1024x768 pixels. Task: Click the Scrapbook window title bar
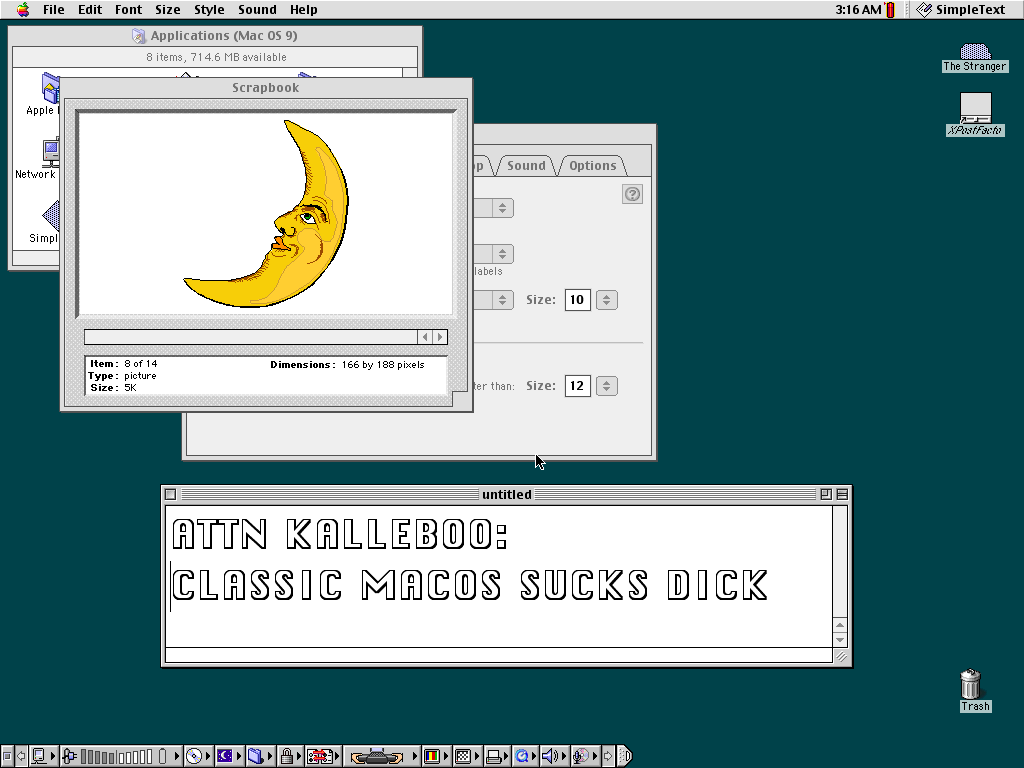click(266, 88)
